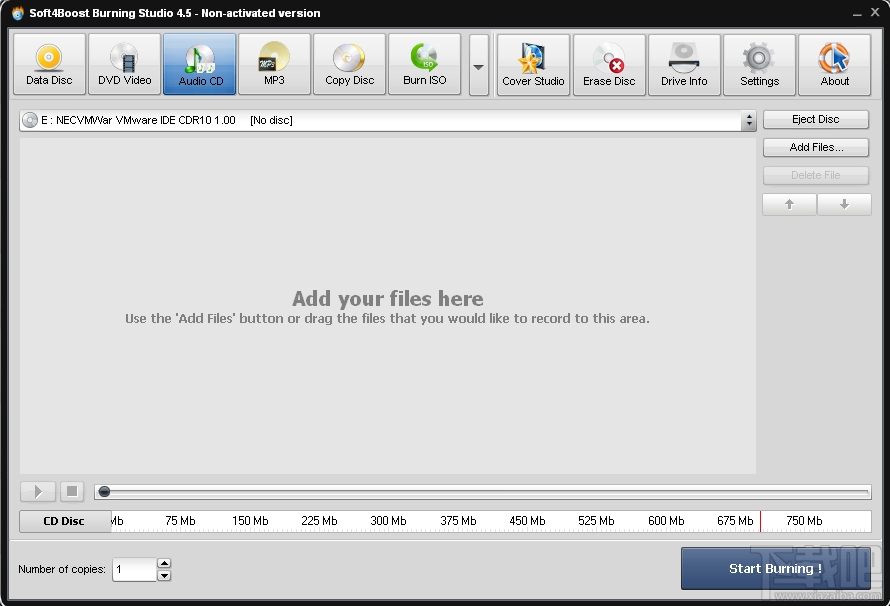This screenshot has height=606, width=890.
Task: Increase number of copies
Action: (x=164, y=563)
